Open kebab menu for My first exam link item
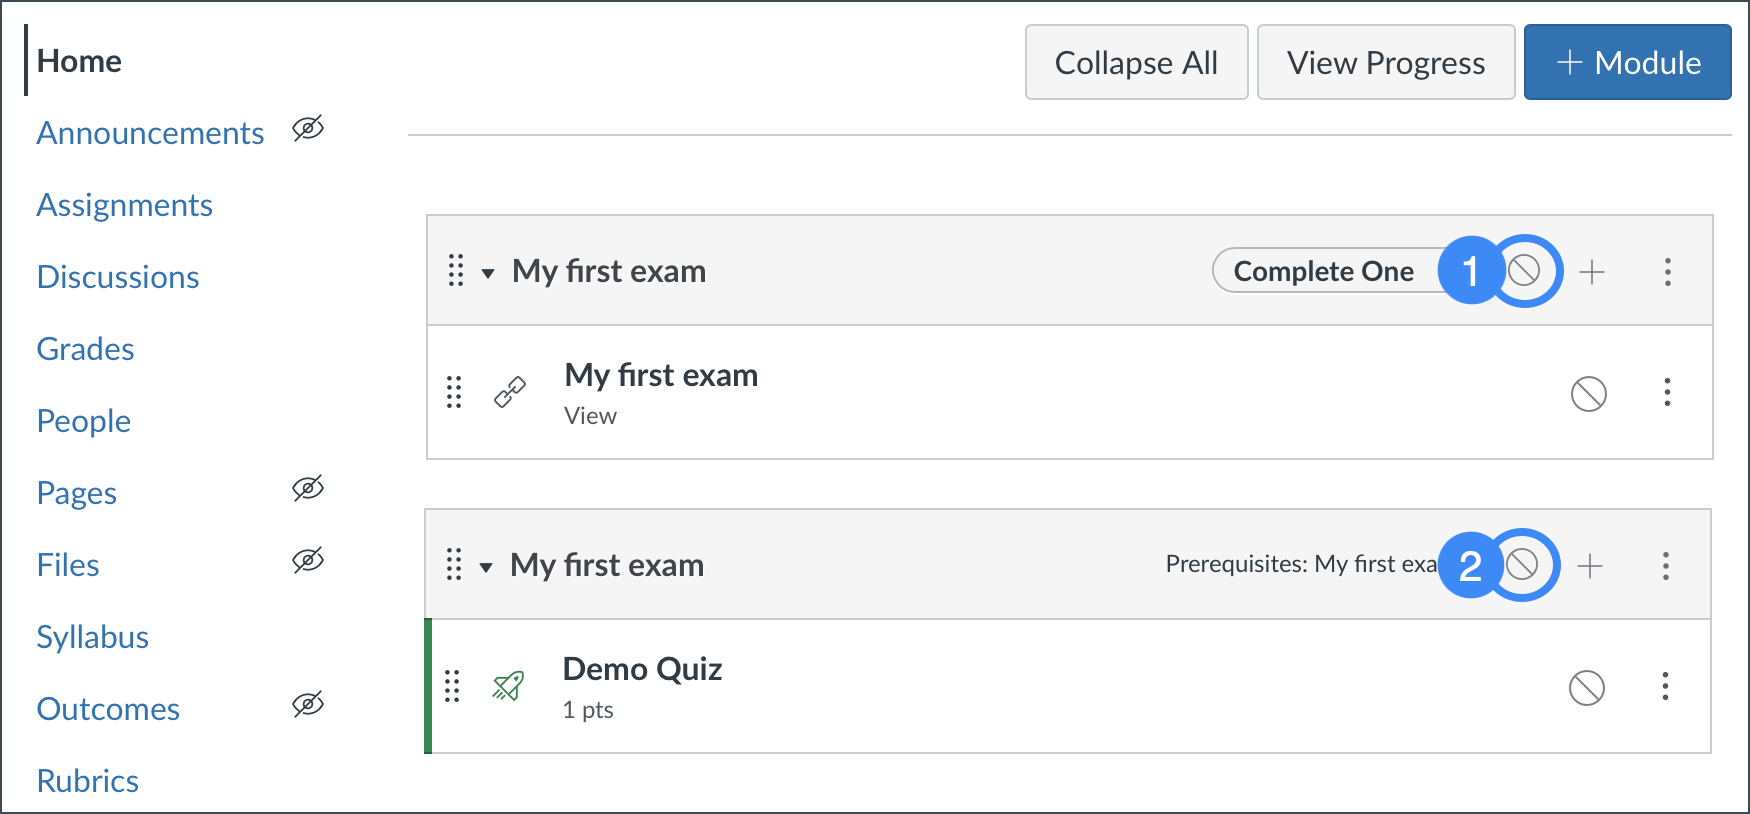The width and height of the screenshot is (1750, 814). pyautogui.click(x=1667, y=392)
